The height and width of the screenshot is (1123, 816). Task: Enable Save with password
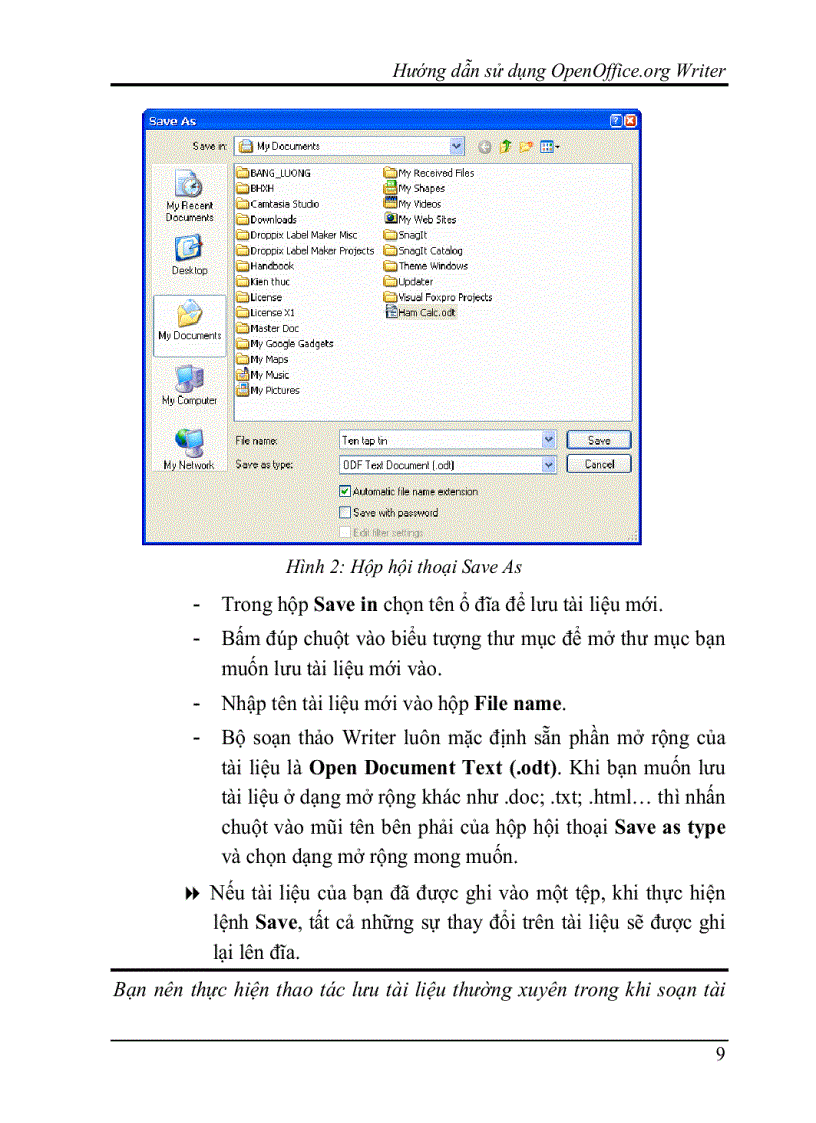click(x=345, y=512)
